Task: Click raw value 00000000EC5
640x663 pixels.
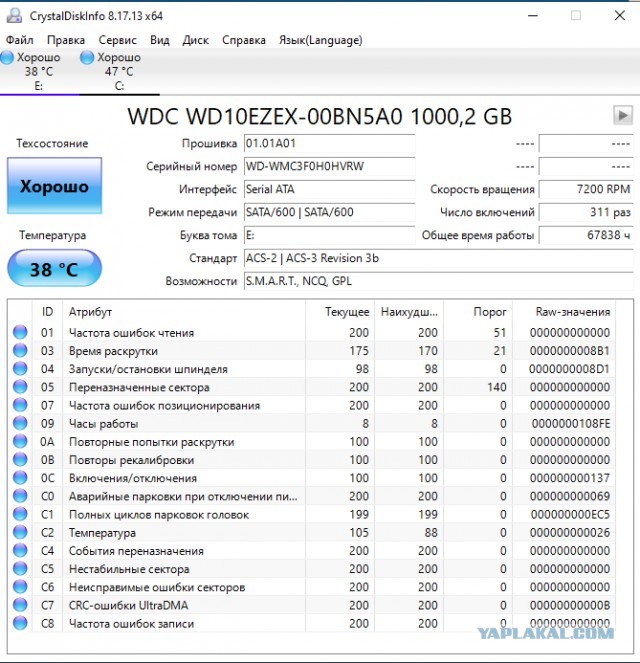Action: (x=570, y=514)
